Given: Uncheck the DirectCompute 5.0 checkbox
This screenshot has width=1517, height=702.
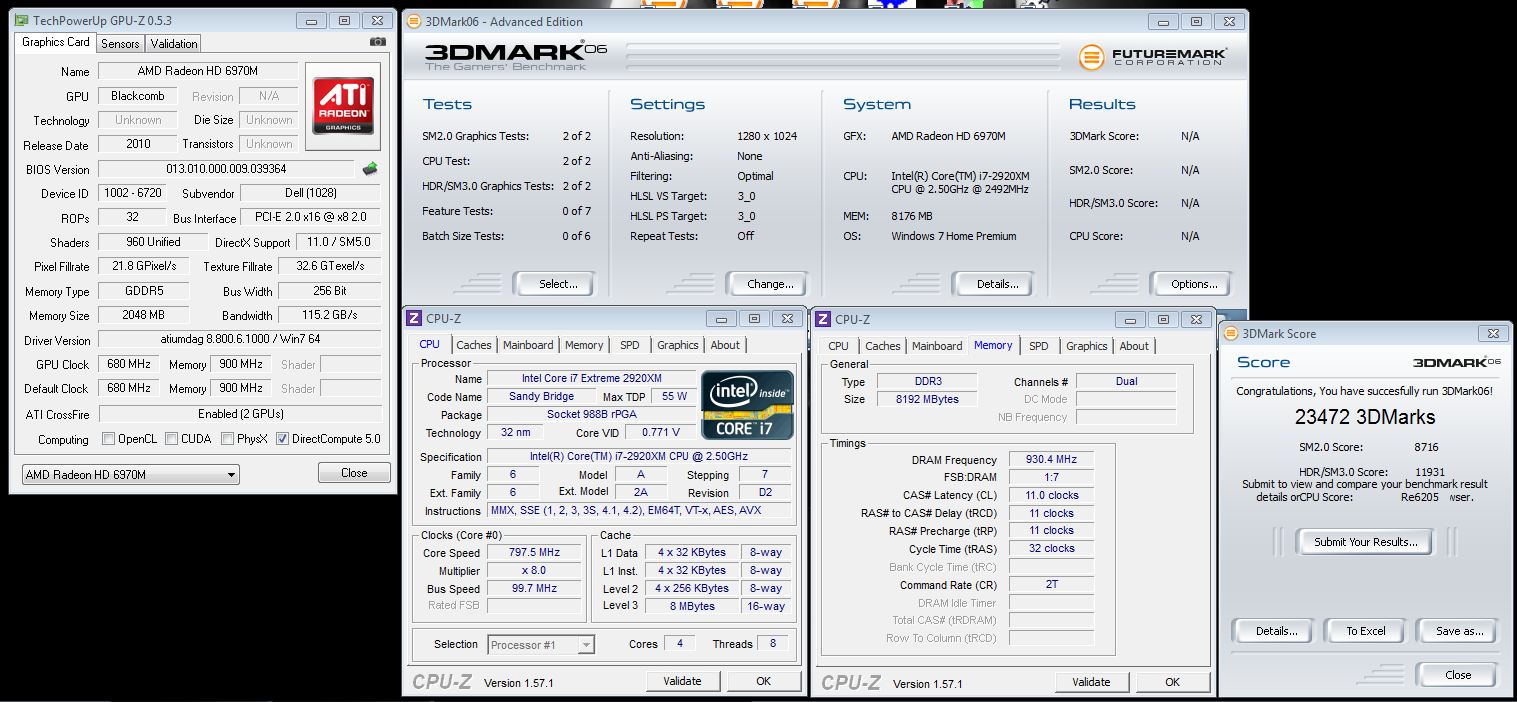Looking at the screenshot, I should click(283, 439).
